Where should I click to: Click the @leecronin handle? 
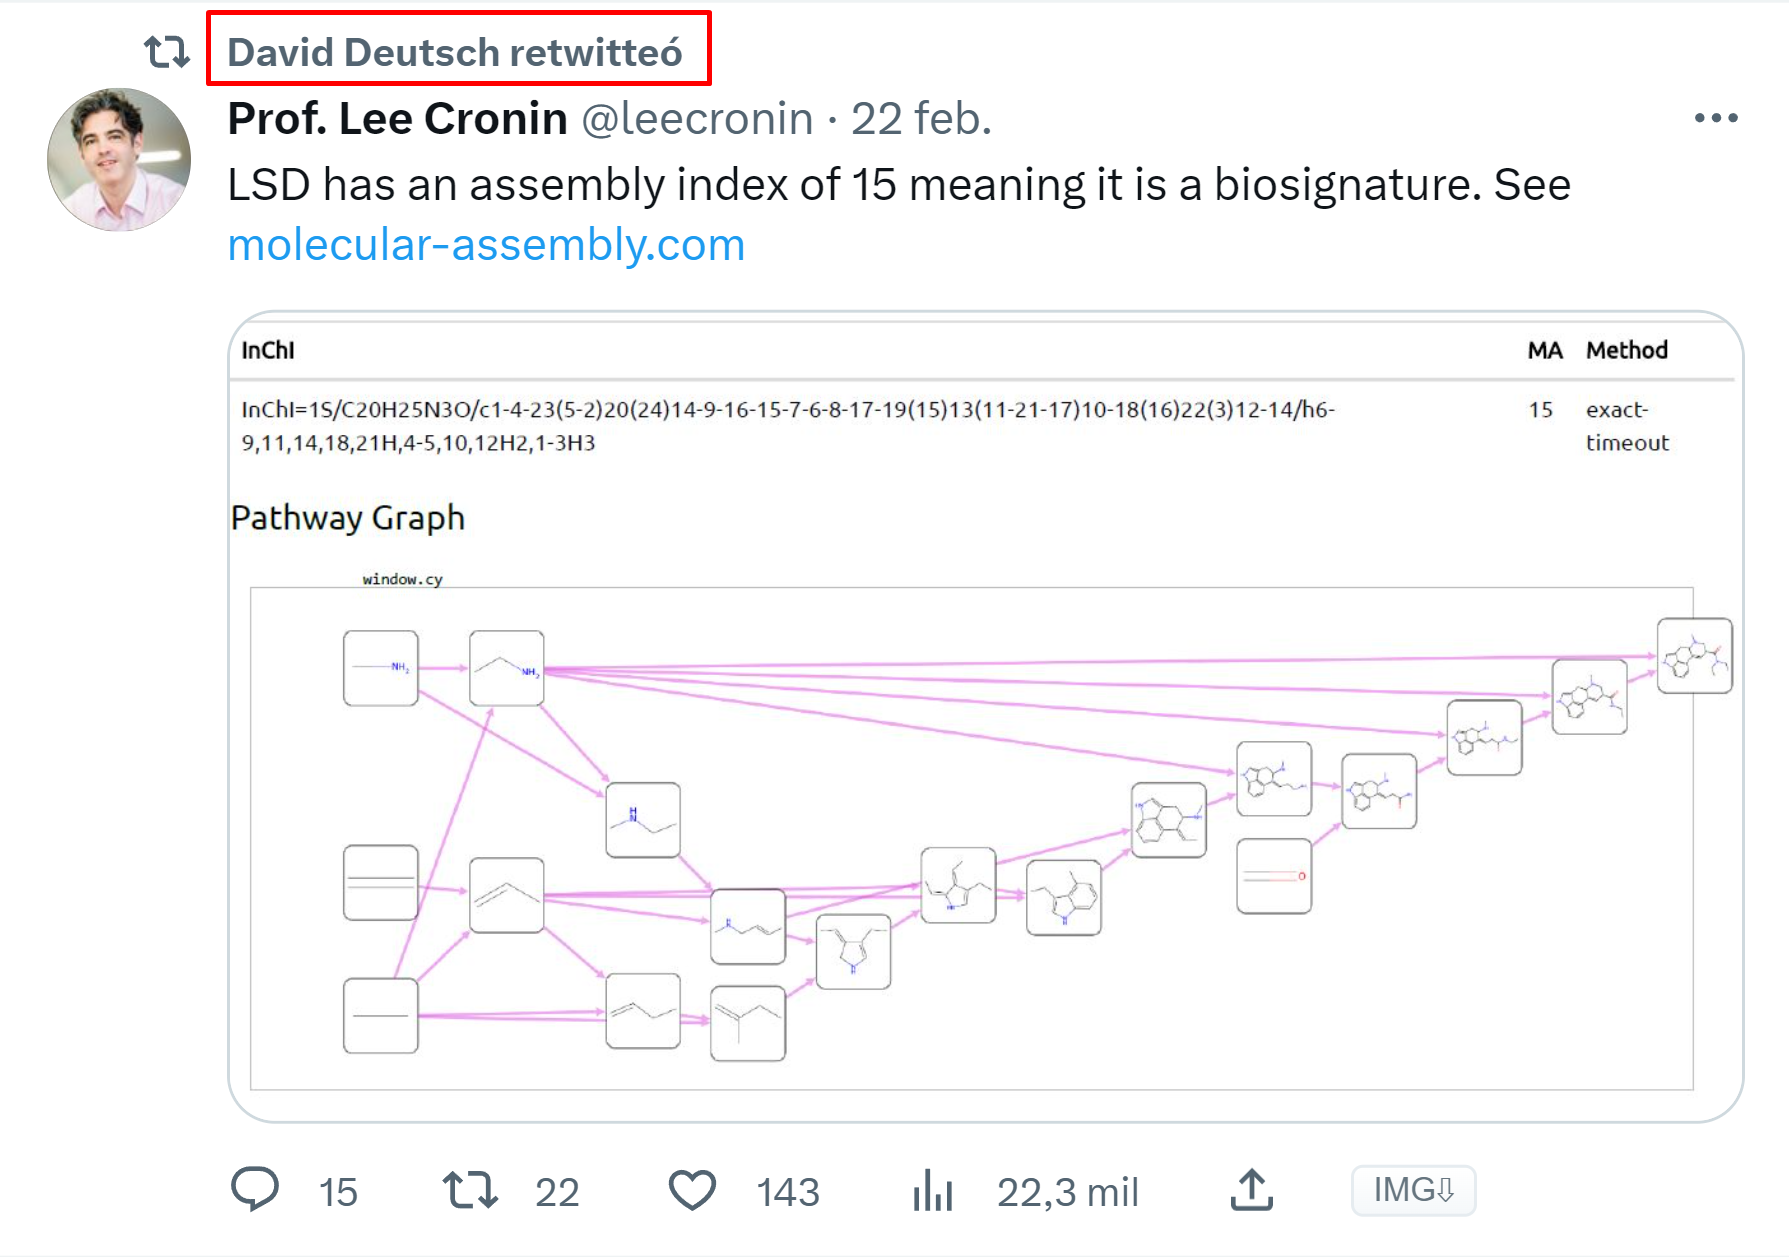(697, 119)
